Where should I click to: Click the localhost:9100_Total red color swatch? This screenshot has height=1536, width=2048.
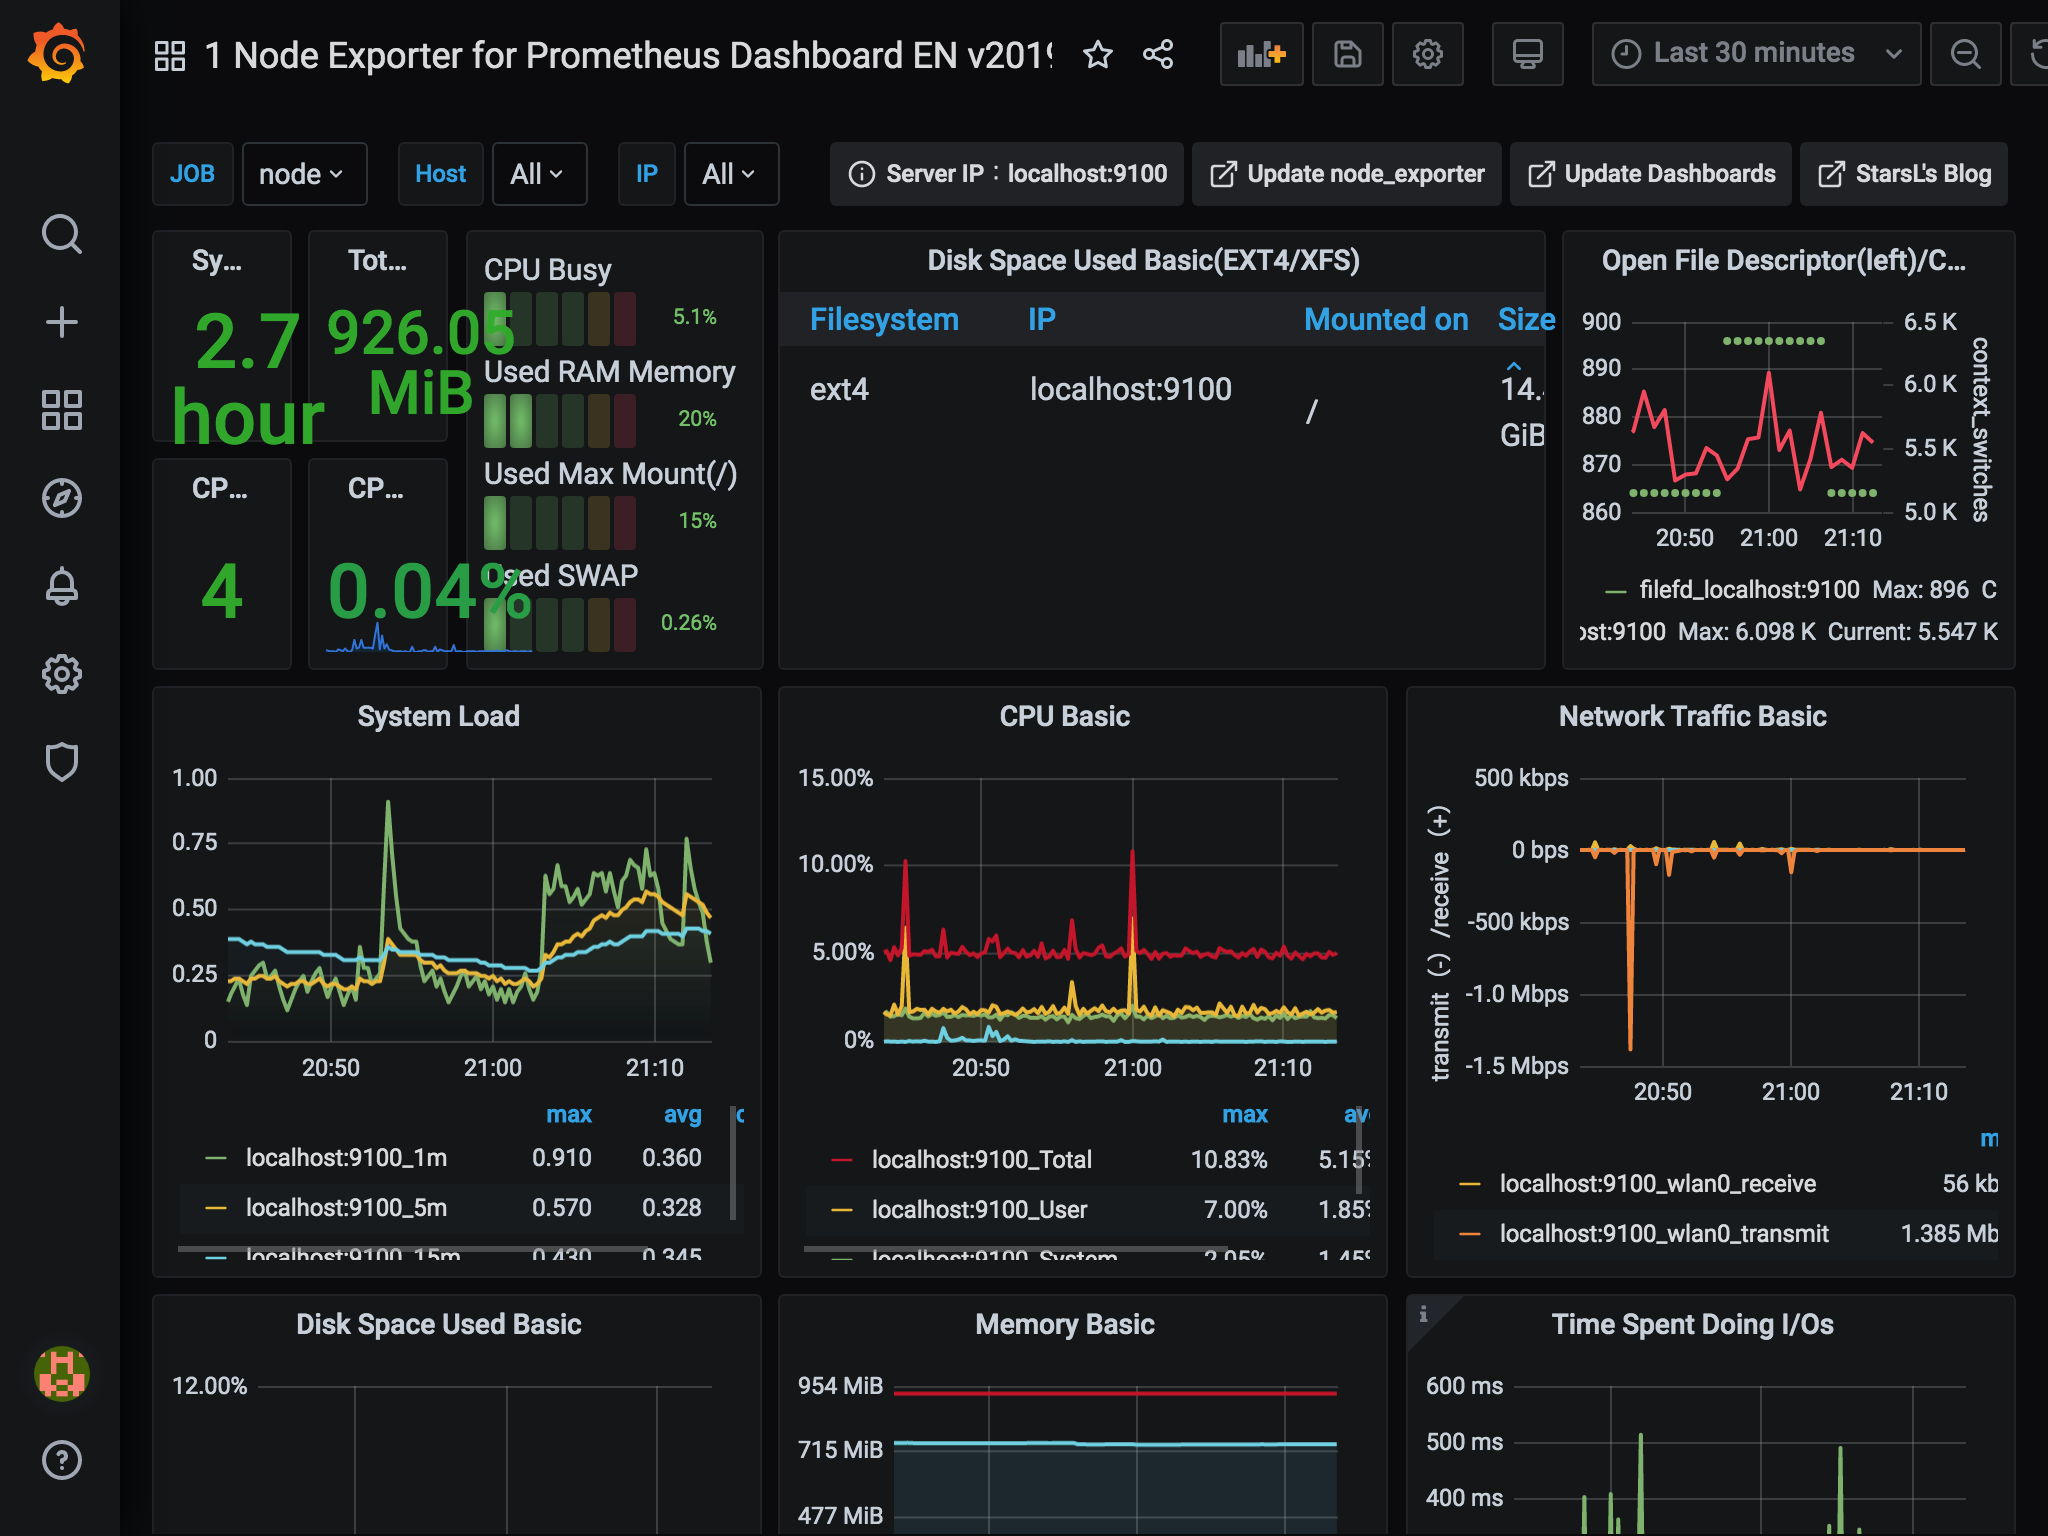click(841, 1160)
